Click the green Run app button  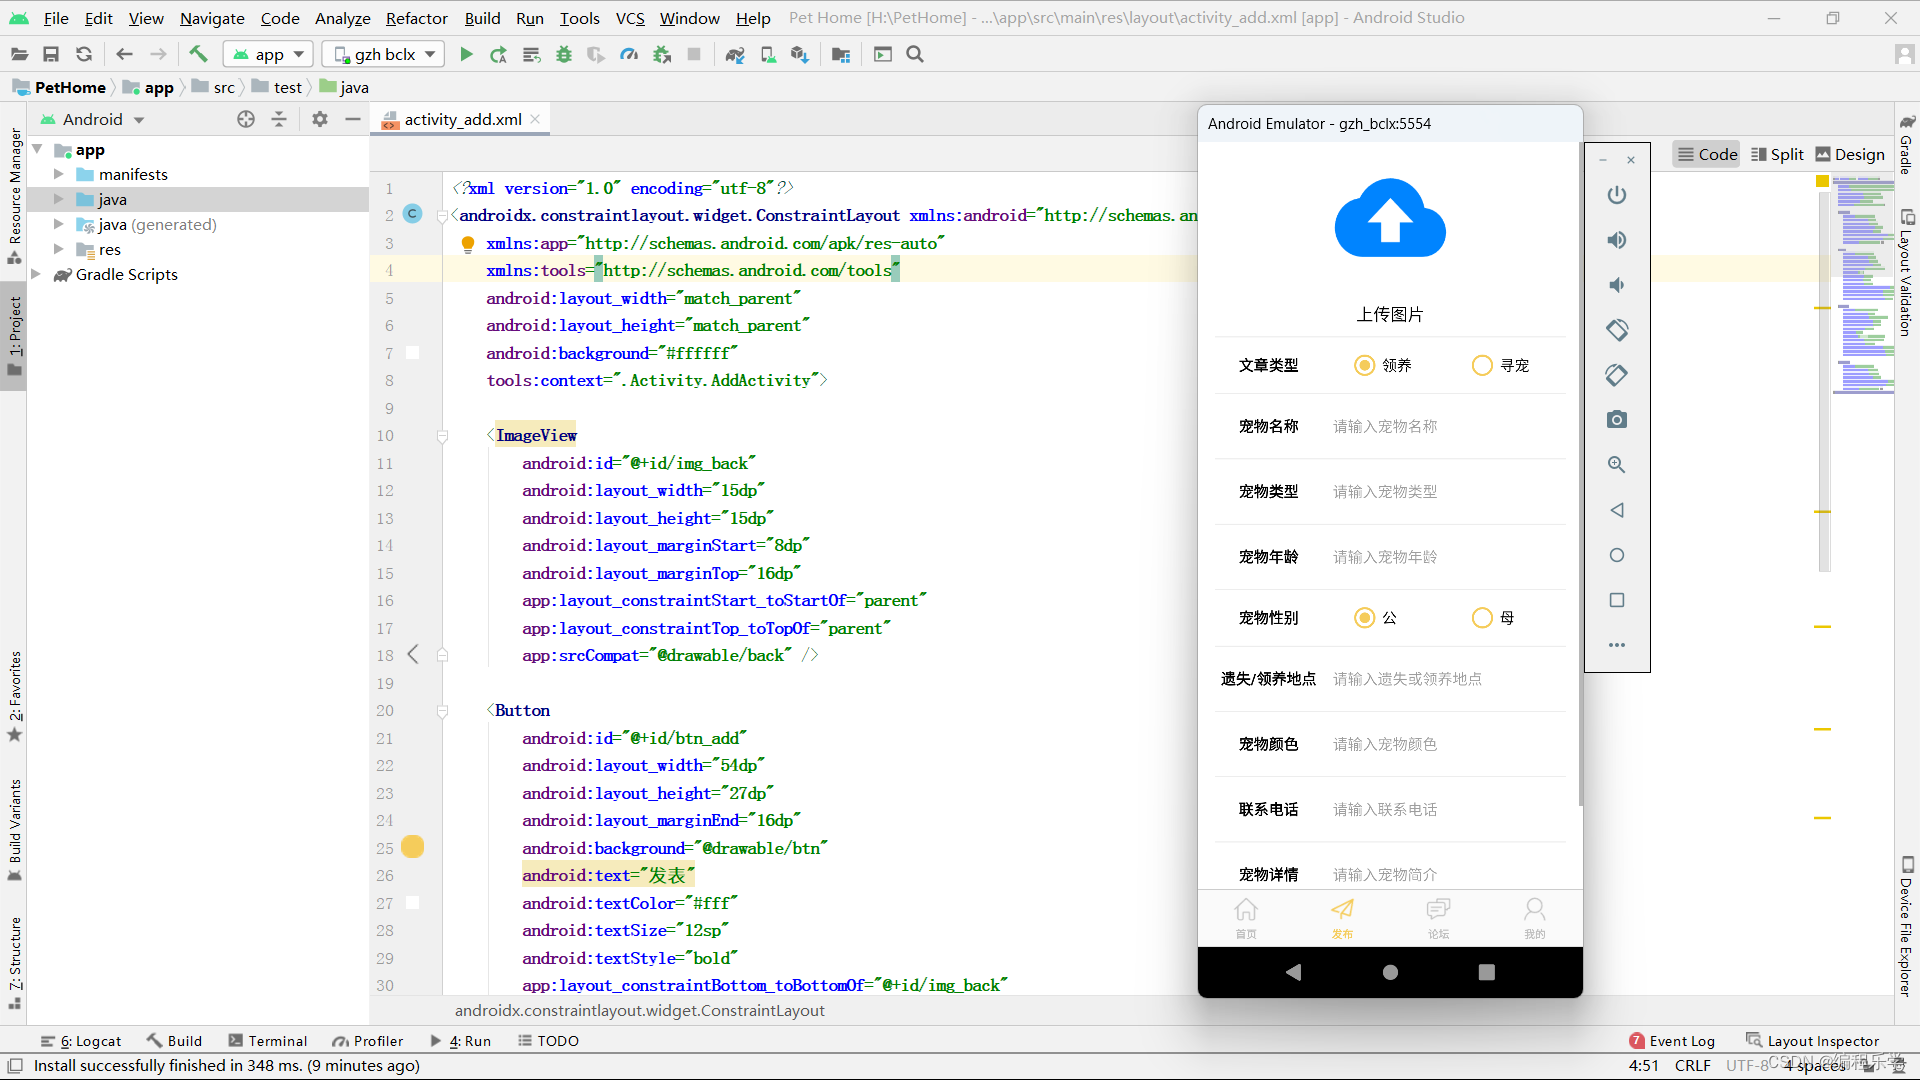coord(466,55)
